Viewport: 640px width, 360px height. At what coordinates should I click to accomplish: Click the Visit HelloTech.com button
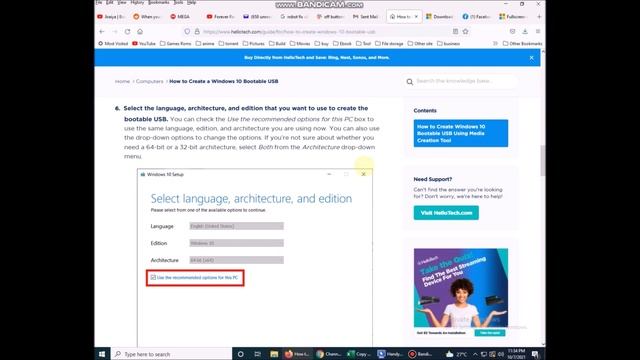(x=446, y=213)
